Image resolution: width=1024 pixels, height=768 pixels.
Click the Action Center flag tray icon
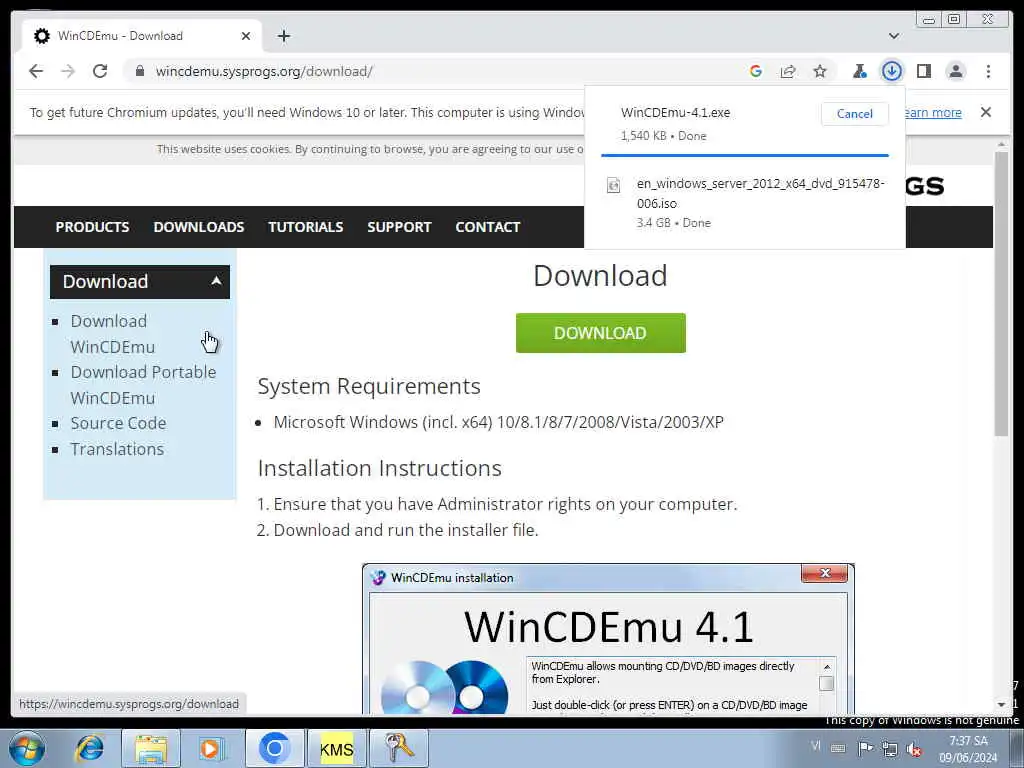865,748
